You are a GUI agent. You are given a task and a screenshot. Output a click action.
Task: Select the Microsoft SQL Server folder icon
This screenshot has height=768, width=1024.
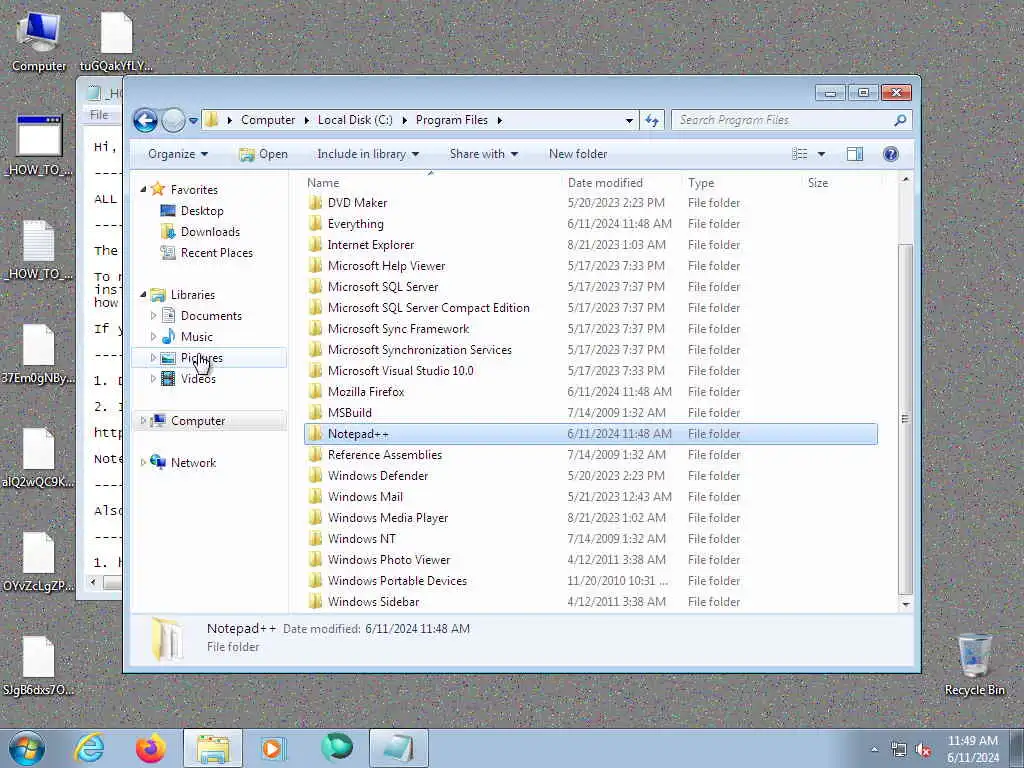(315, 287)
